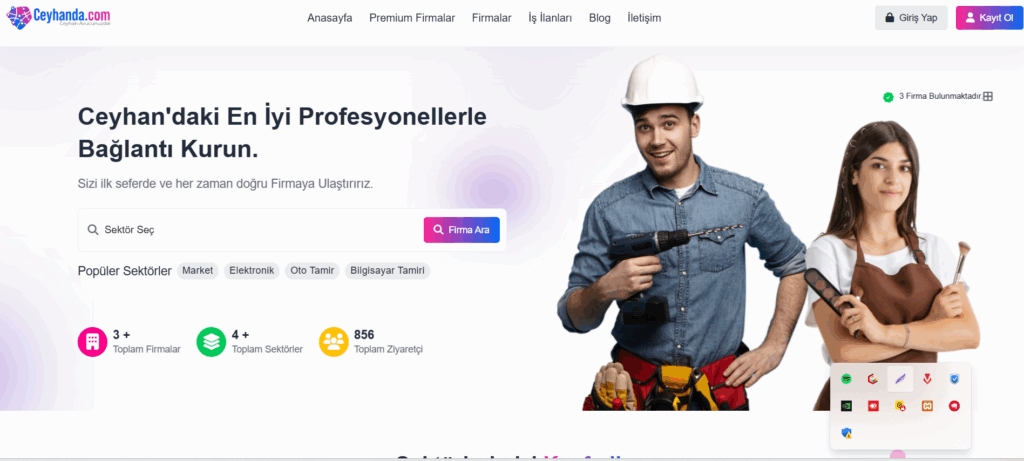Image resolution: width=1024 pixels, height=461 pixels.
Task: Open the Sektör Seç selector
Action: (251, 230)
